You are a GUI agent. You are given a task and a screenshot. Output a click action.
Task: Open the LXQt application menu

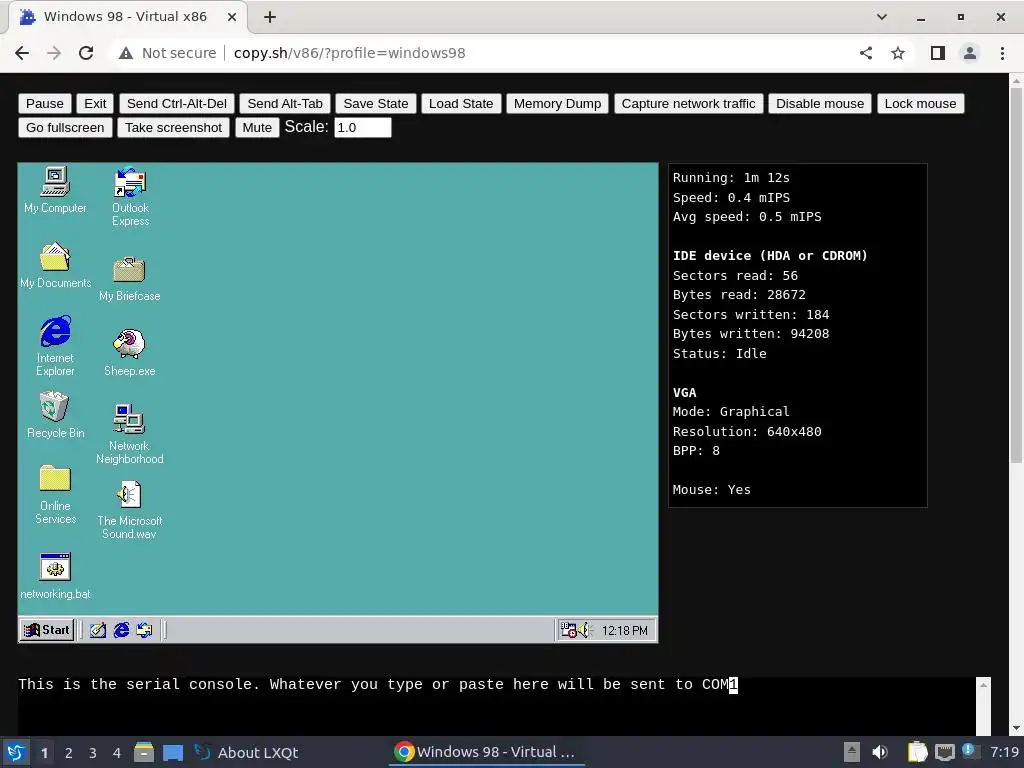click(x=16, y=752)
